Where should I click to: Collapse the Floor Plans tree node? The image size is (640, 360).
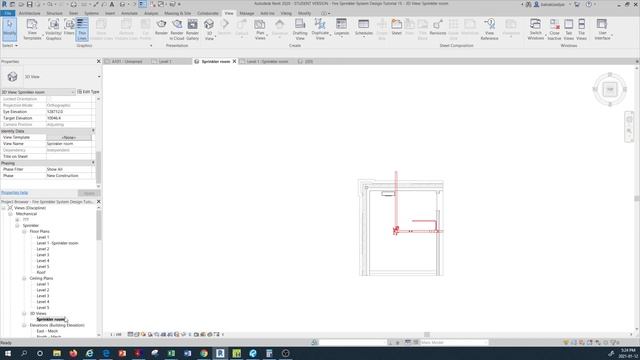click(x=24, y=231)
